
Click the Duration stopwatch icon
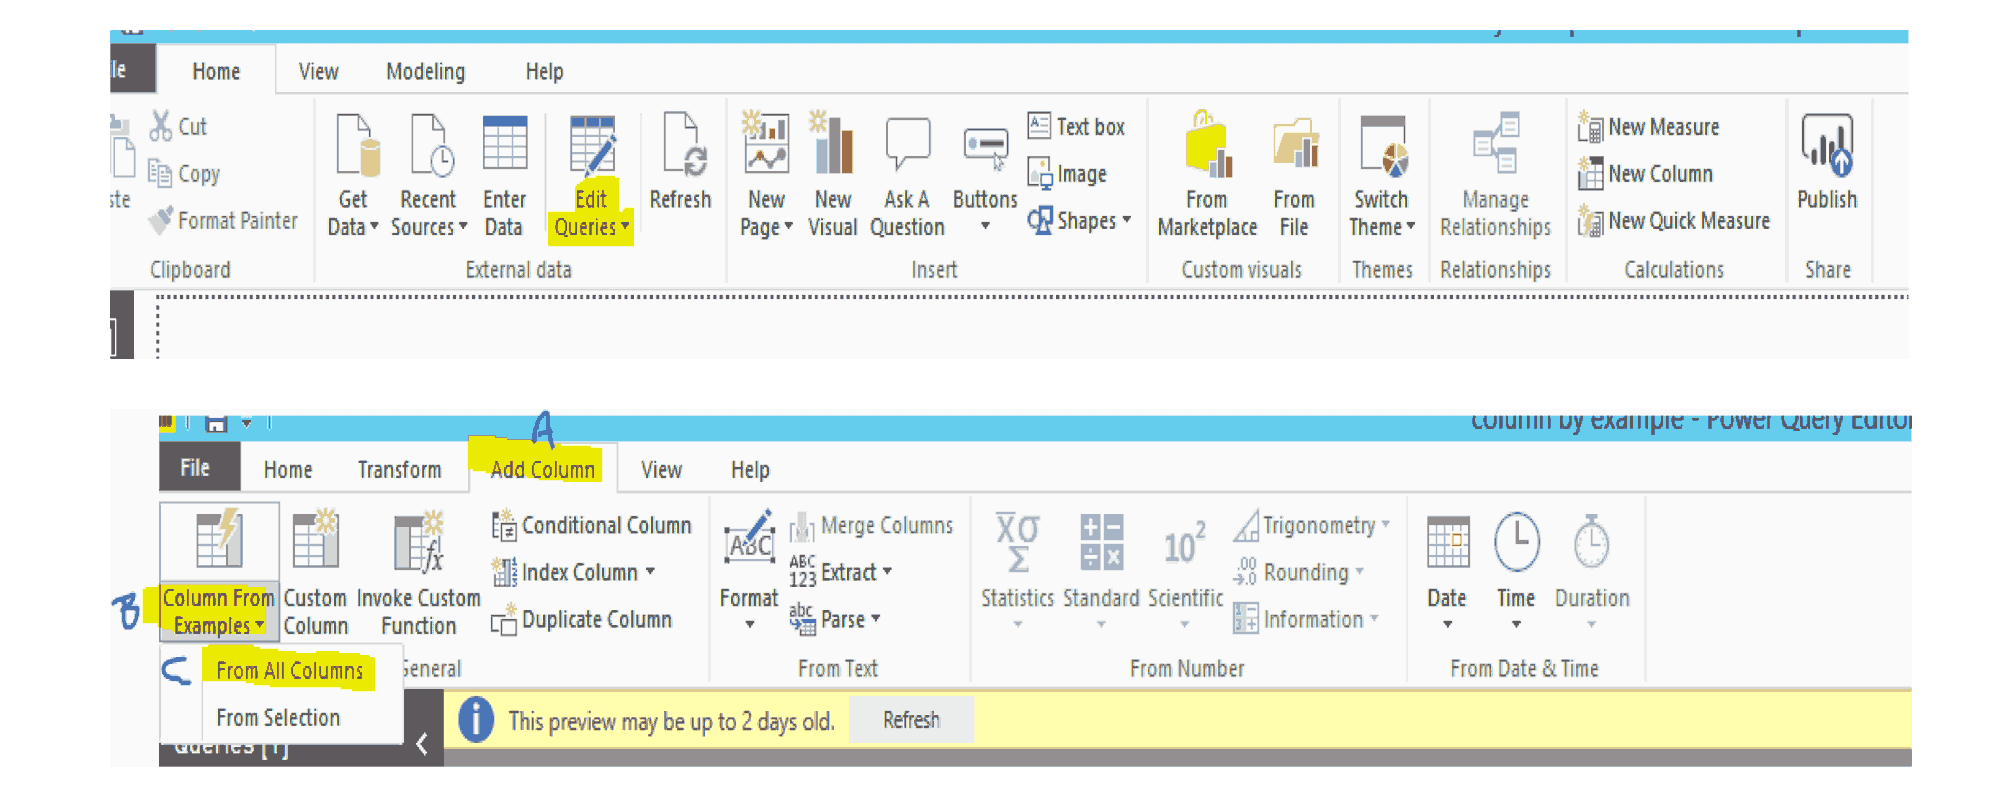(x=1591, y=542)
